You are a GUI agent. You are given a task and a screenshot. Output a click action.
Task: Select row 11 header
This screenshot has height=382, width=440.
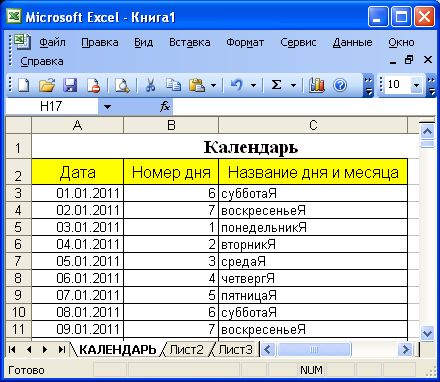[18, 329]
